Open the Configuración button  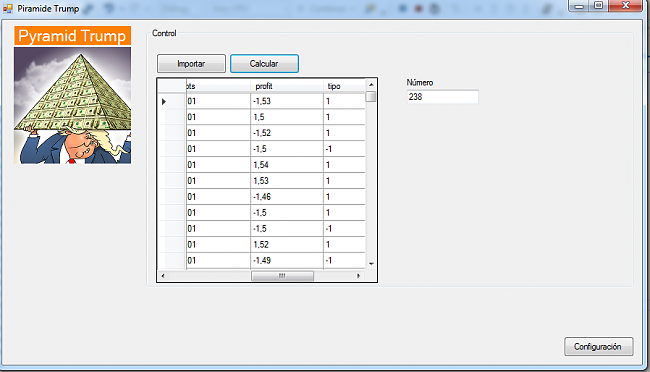(598, 346)
